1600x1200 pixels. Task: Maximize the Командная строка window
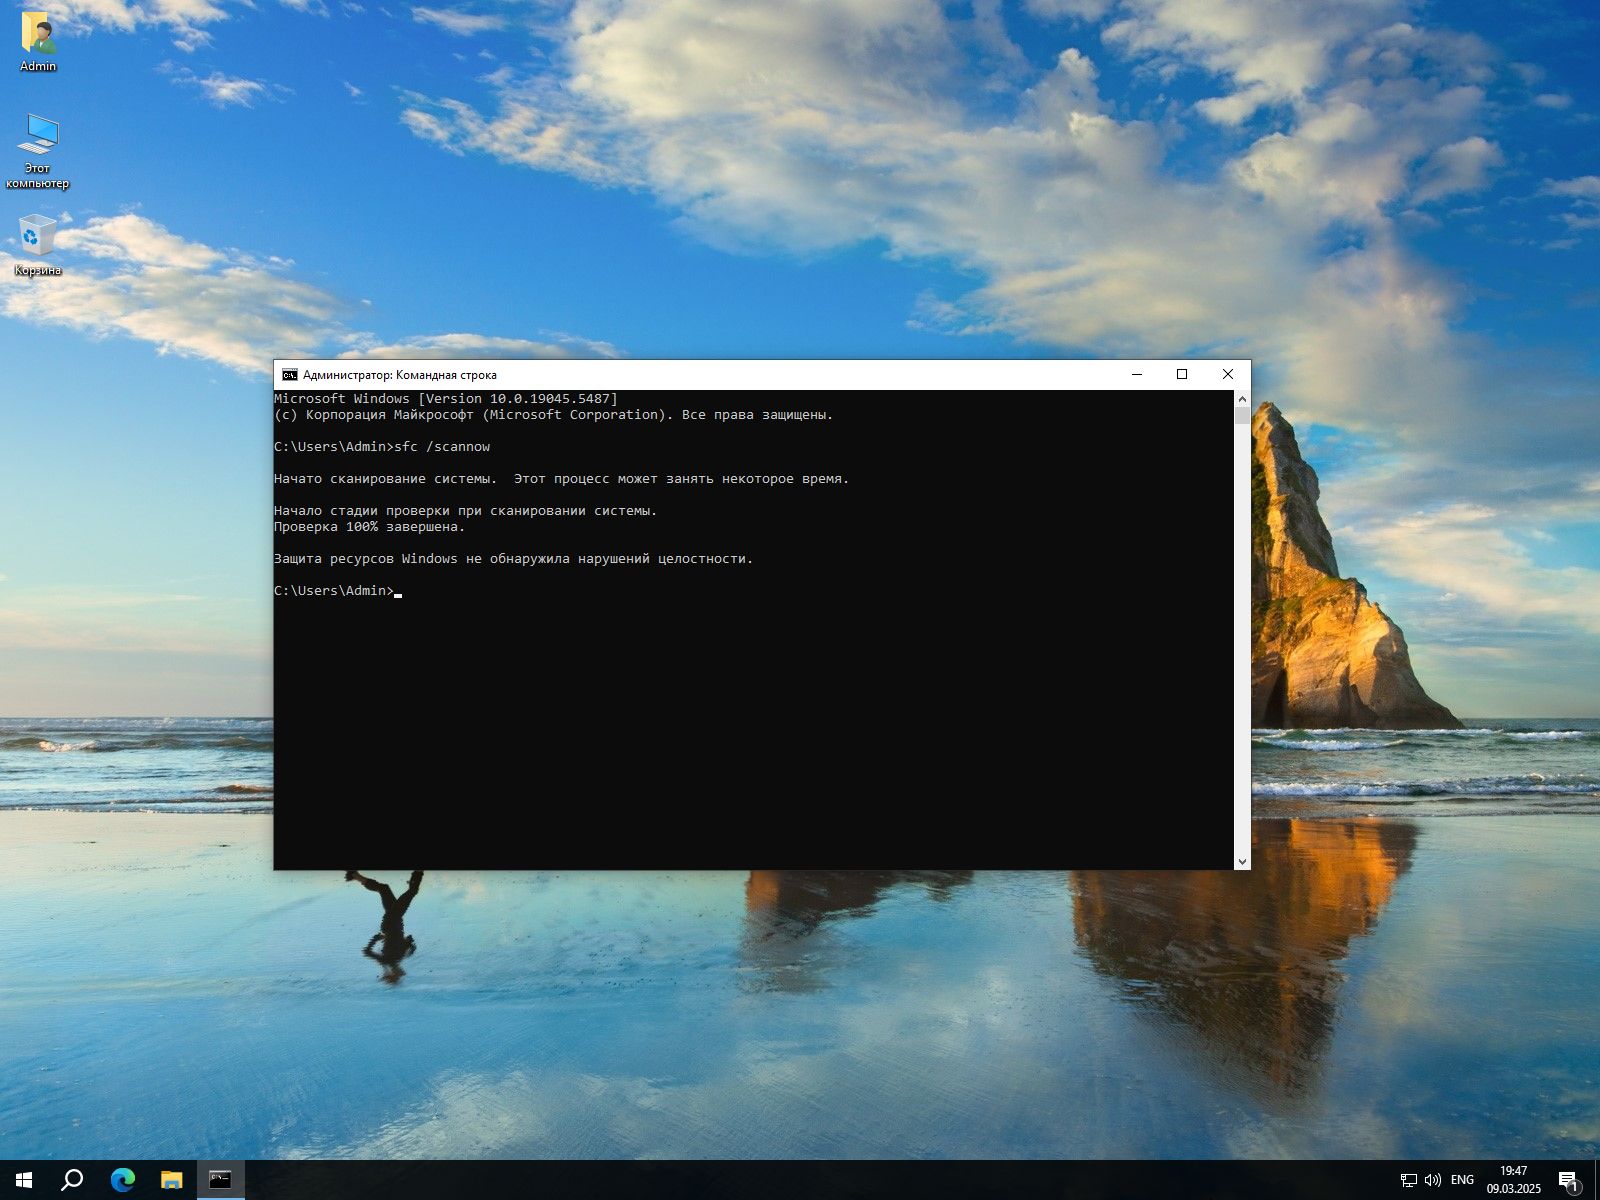(1182, 374)
